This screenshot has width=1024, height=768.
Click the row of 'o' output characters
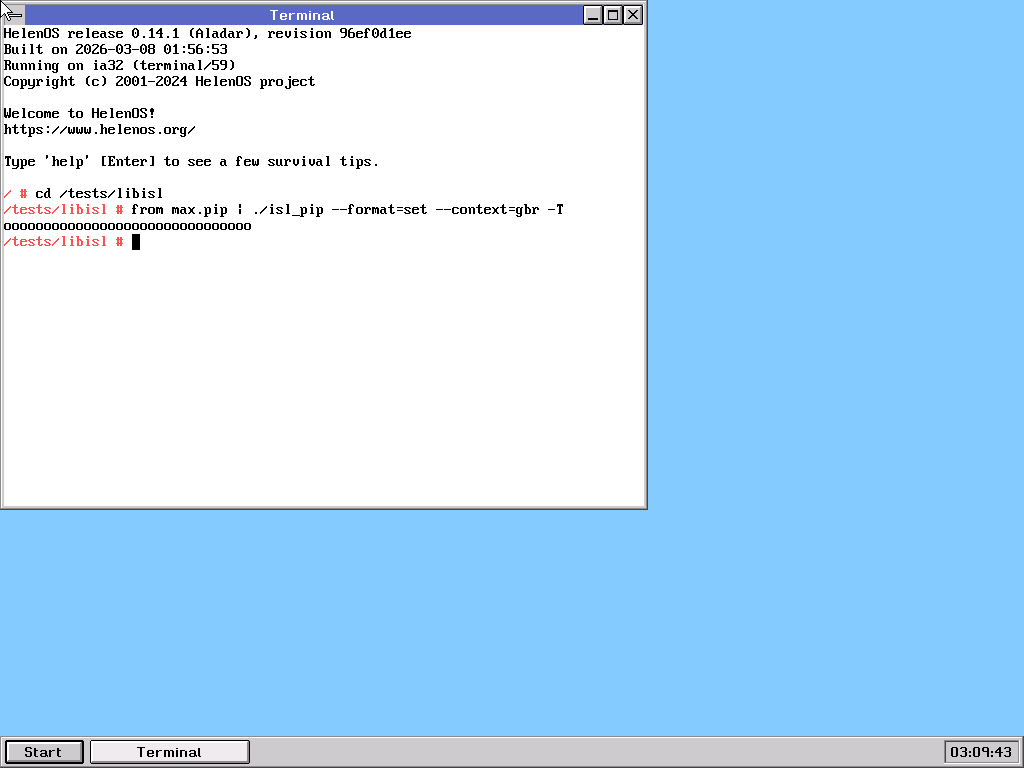click(128, 226)
